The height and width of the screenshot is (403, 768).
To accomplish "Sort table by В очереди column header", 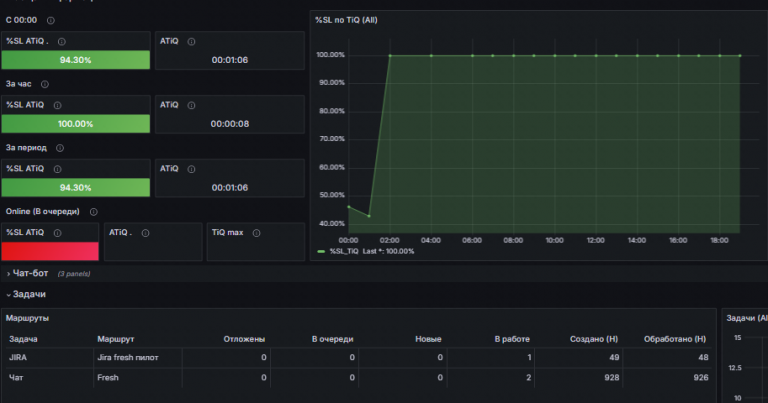I will [x=333, y=339].
